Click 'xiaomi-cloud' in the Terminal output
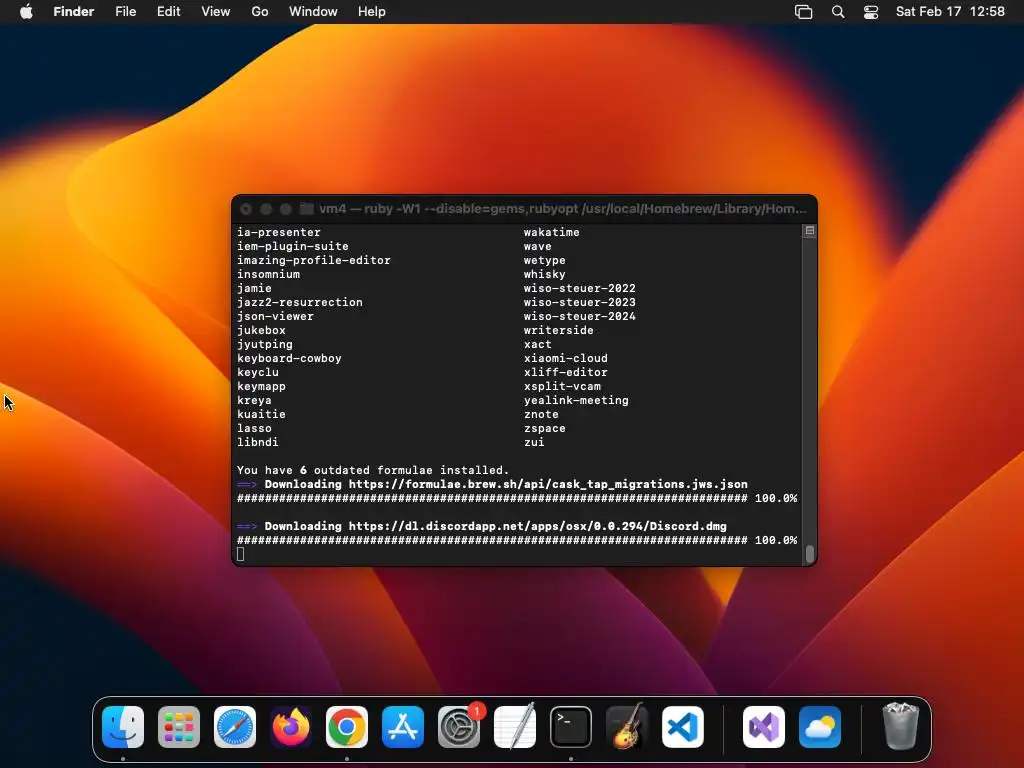 click(566, 359)
